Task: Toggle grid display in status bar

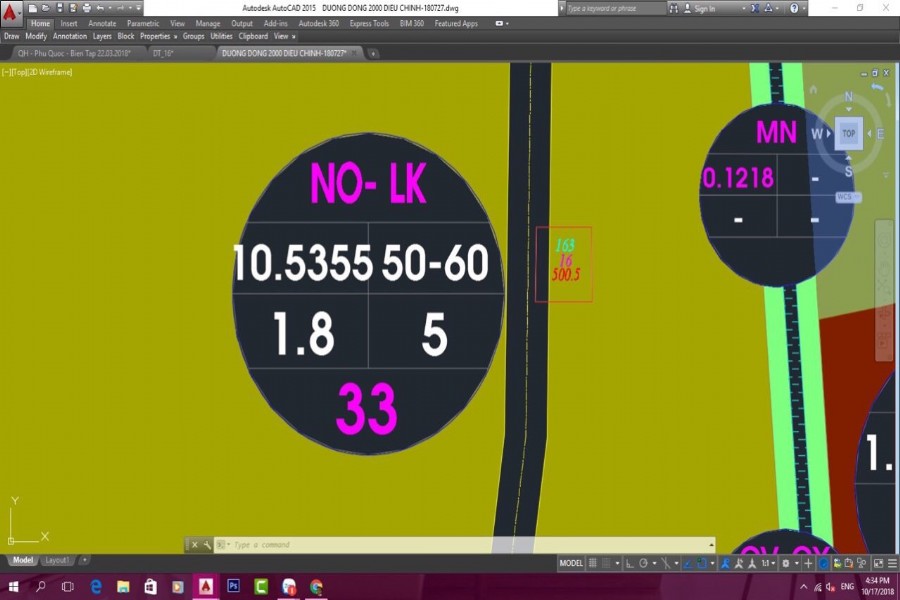Action: point(593,563)
